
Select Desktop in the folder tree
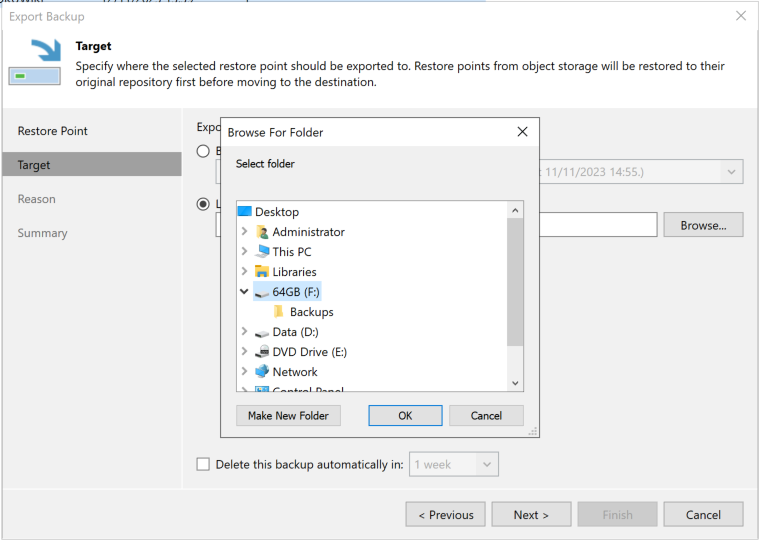point(277,212)
